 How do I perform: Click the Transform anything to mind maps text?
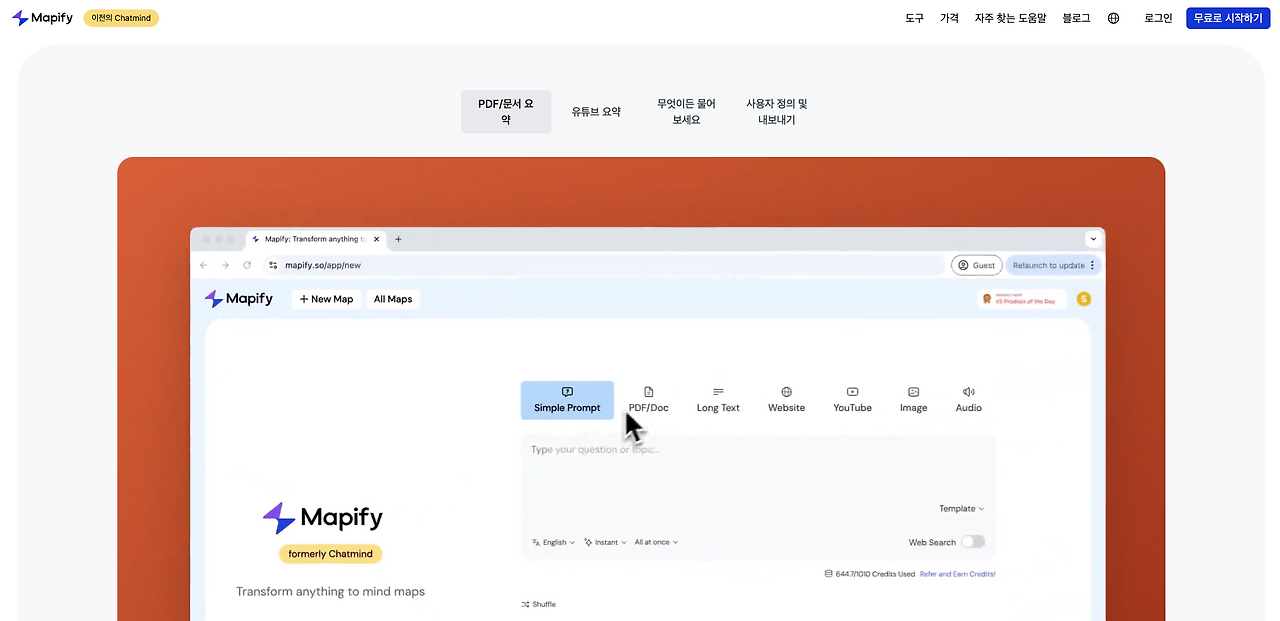point(330,591)
